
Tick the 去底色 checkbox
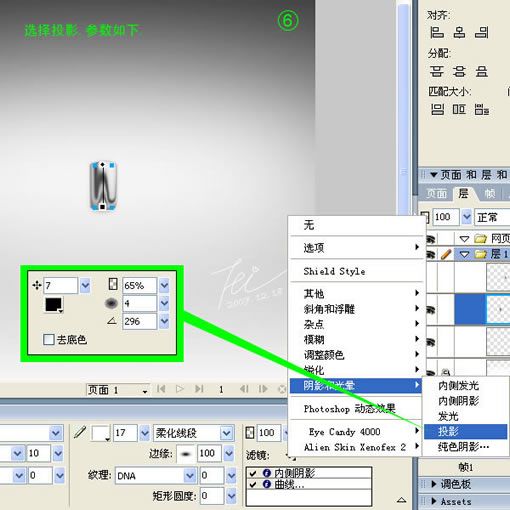49,339
